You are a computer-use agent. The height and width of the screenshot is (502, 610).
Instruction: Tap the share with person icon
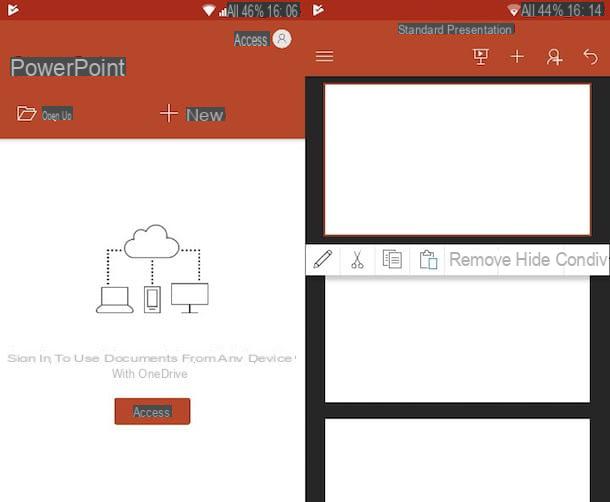pyautogui.click(x=554, y=57)
